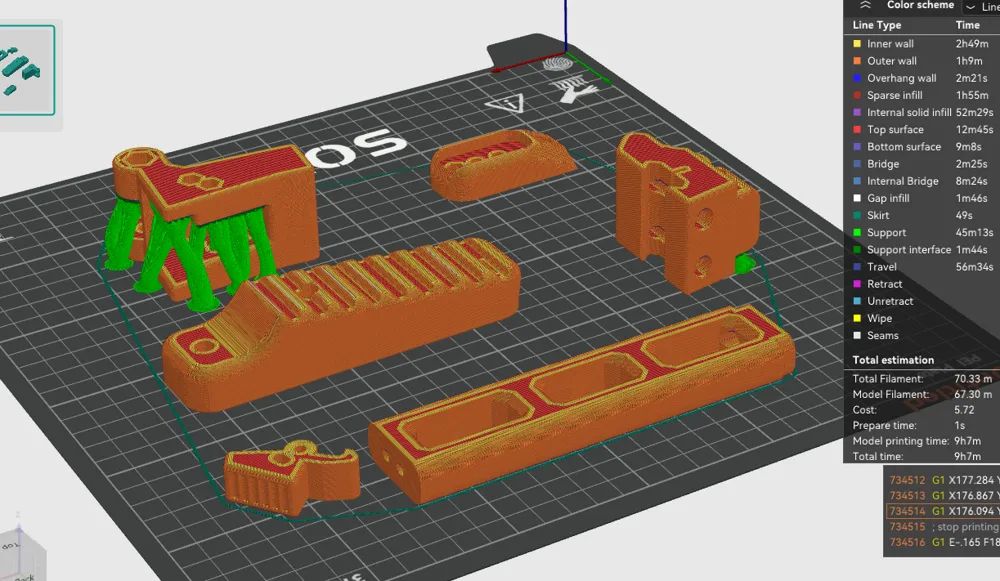1000x581 pixels.
Task: Click the Support green swatch icon
Action: click(x=856, y=233)
